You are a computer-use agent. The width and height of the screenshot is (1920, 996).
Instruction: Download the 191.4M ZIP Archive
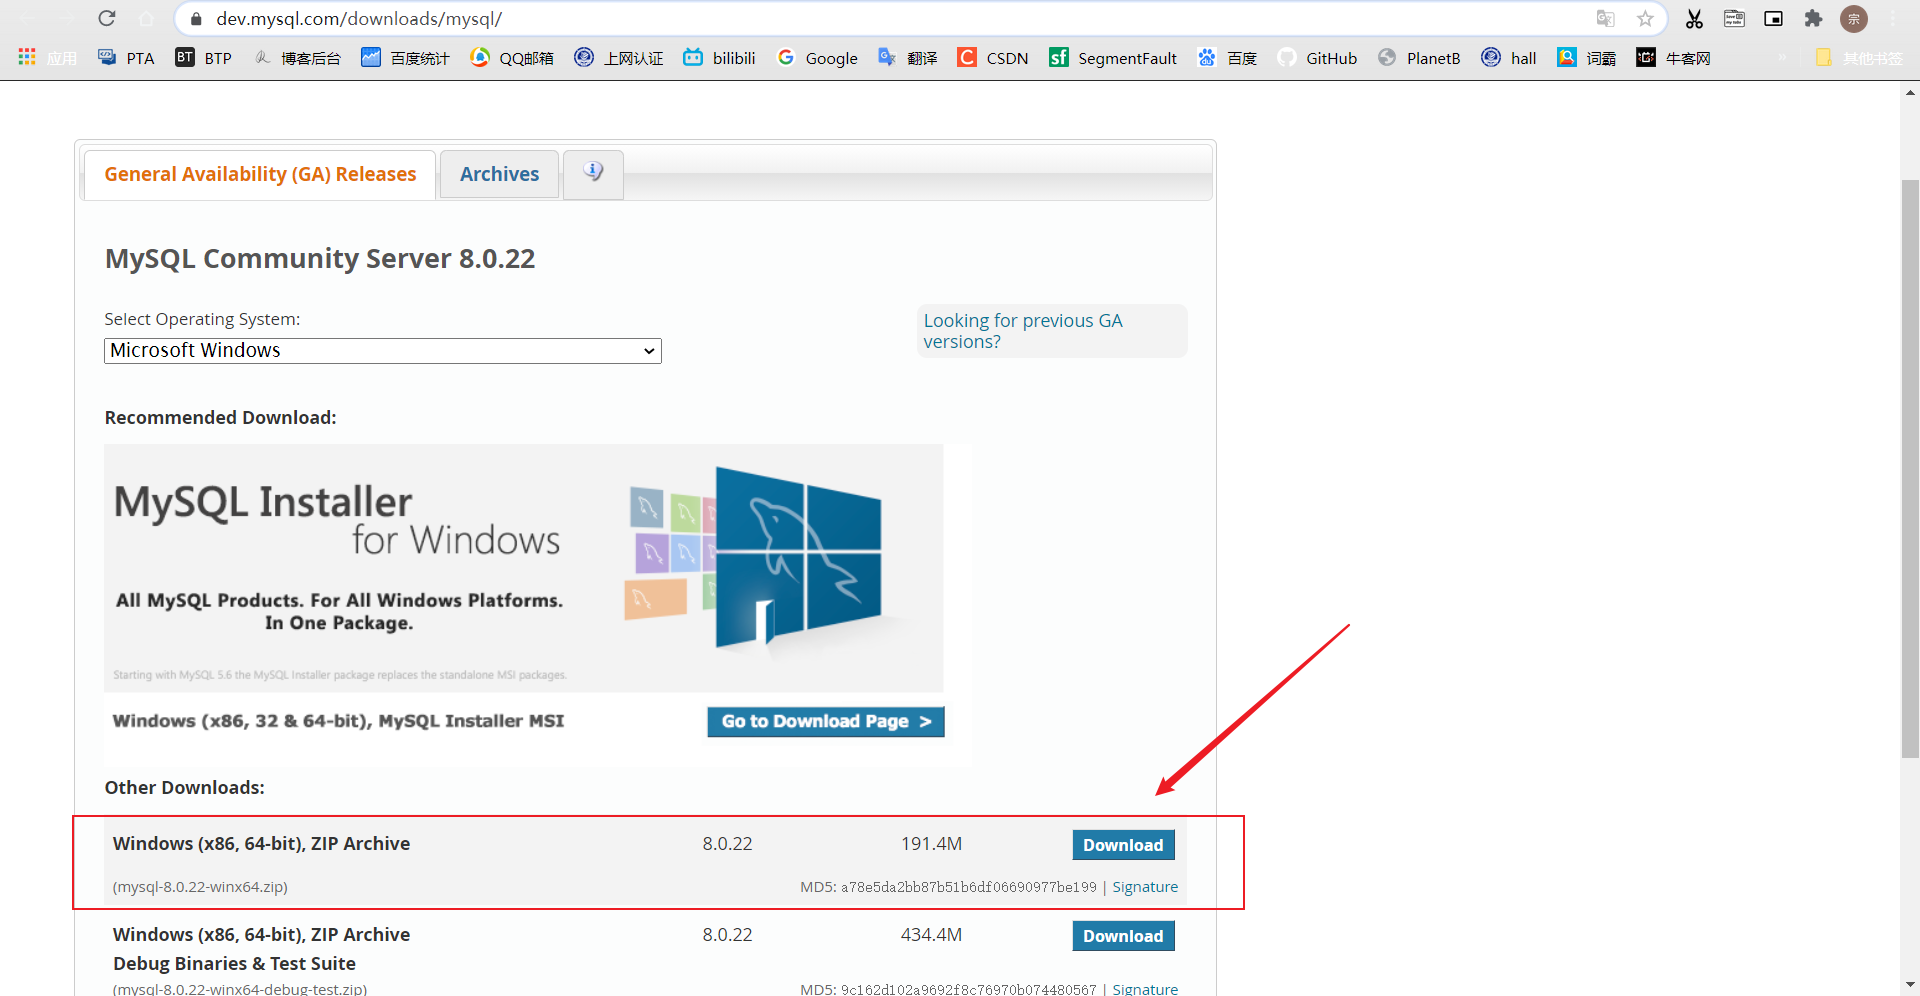pyautogui.click(x=1123, y=845)
